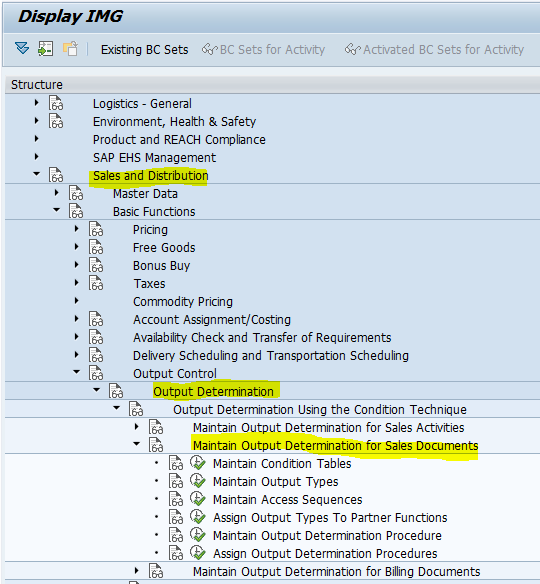
Task: Open documentation icon for Free Goods
Action: (96, 247)
